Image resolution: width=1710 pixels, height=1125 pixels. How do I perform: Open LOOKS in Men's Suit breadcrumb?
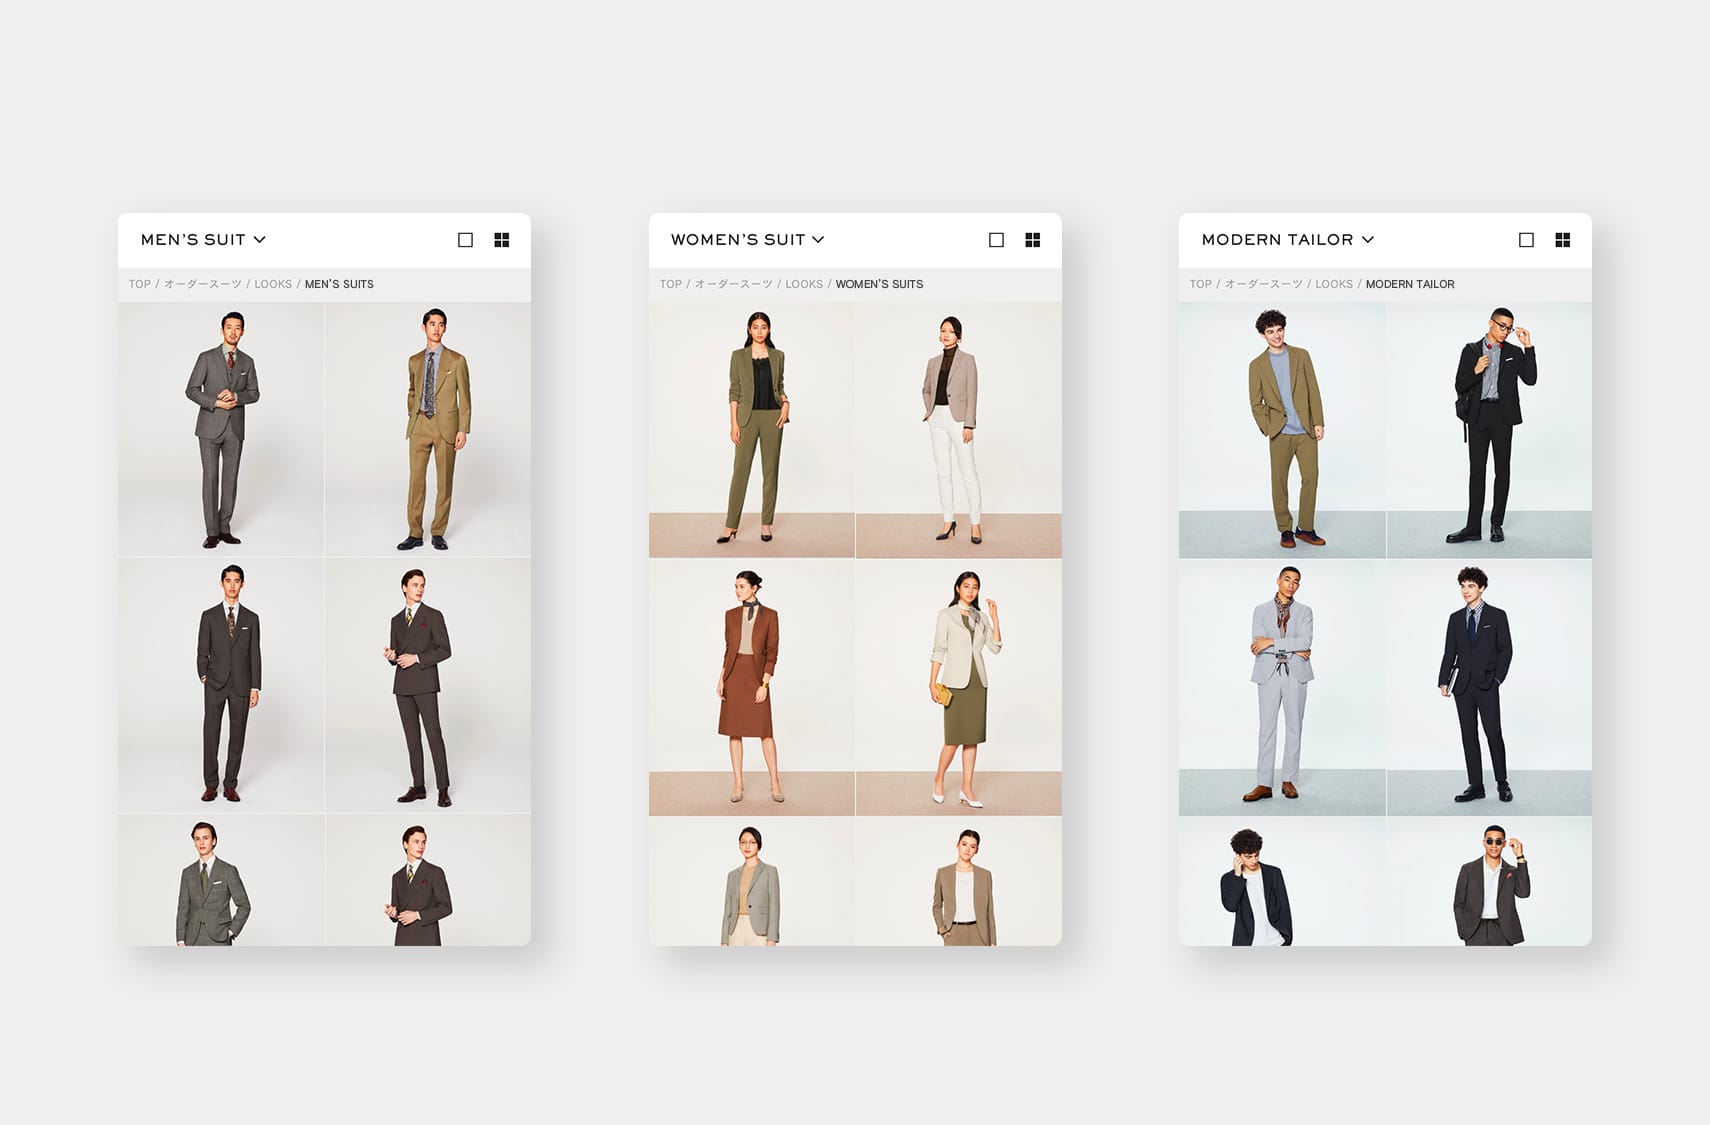click(273, 284)
